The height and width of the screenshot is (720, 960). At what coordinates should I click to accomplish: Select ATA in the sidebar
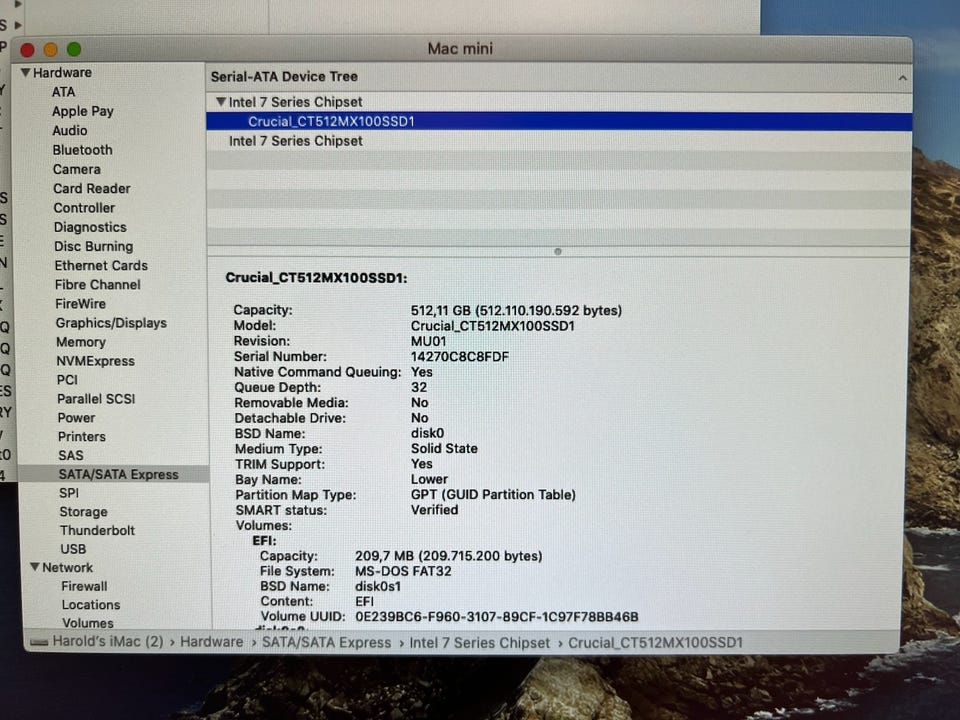(64, 92)
